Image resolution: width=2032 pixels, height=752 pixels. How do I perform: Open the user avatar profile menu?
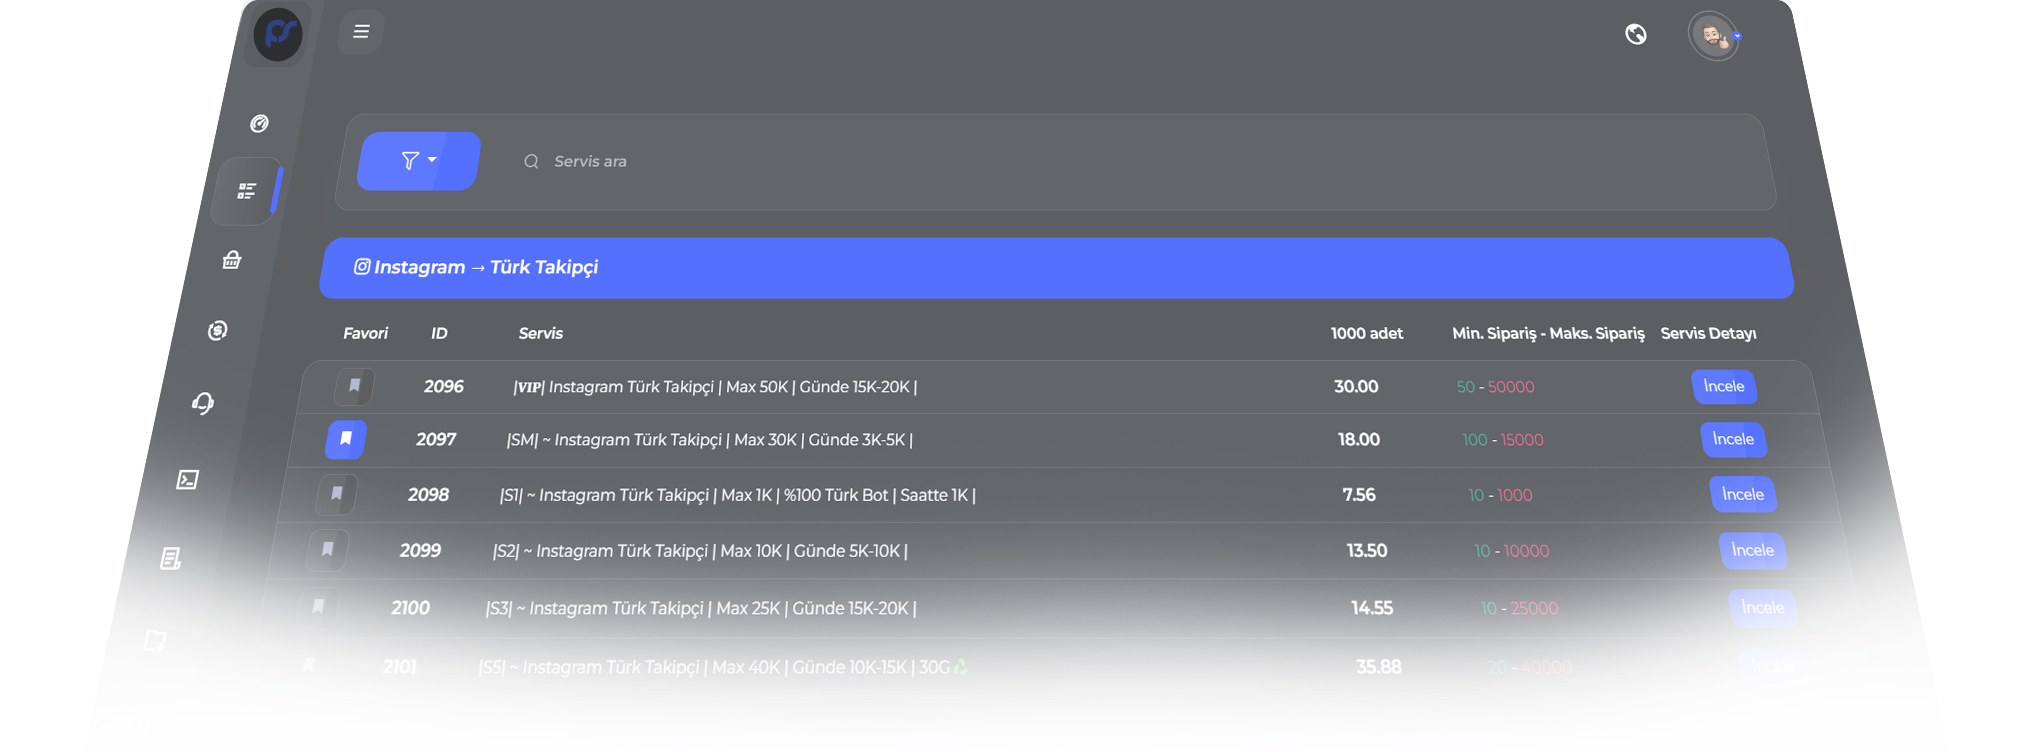point(1714,37)
